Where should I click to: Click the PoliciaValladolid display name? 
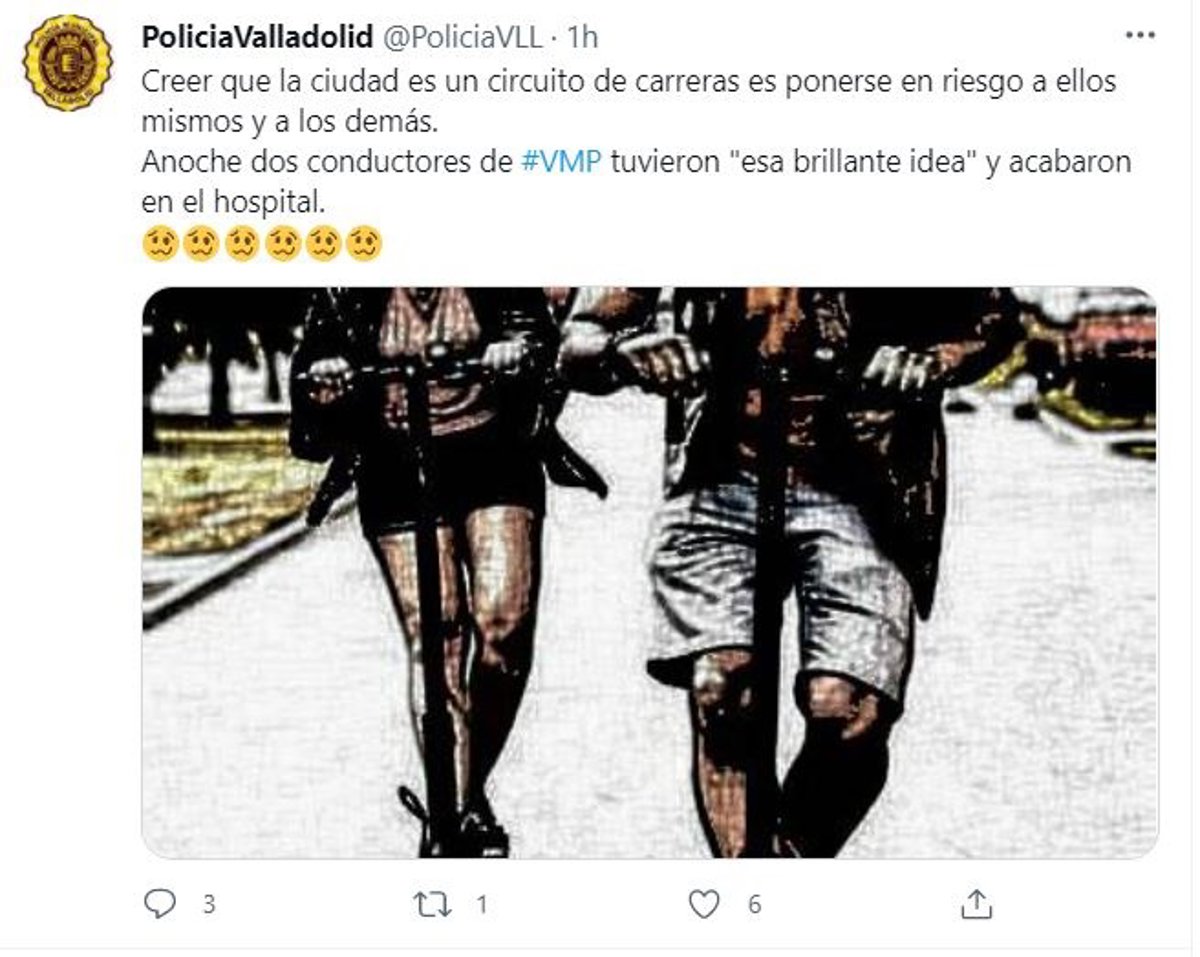257,37
